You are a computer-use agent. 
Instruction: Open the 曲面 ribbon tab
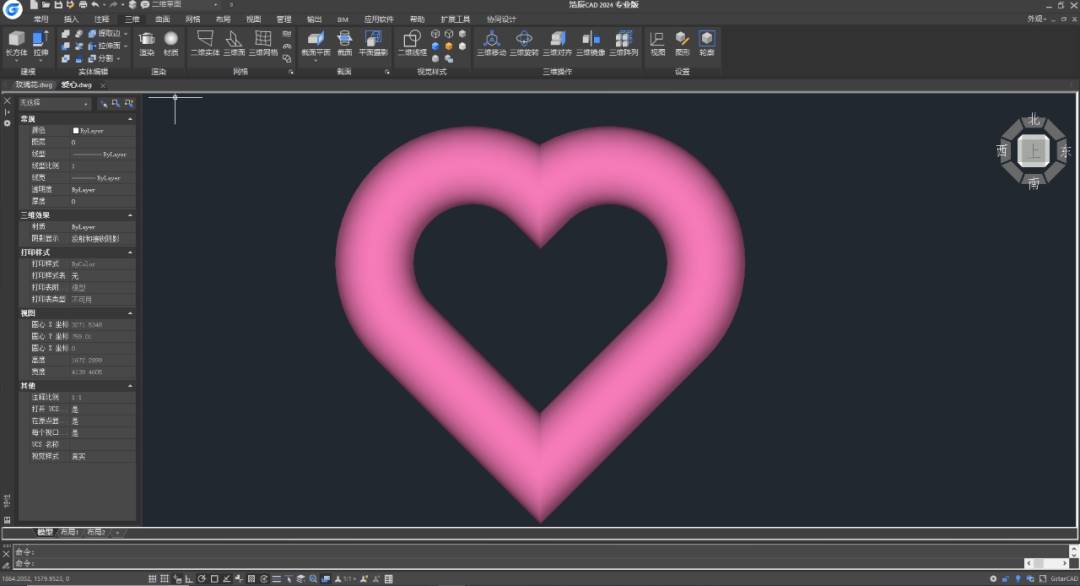point(162,19)
